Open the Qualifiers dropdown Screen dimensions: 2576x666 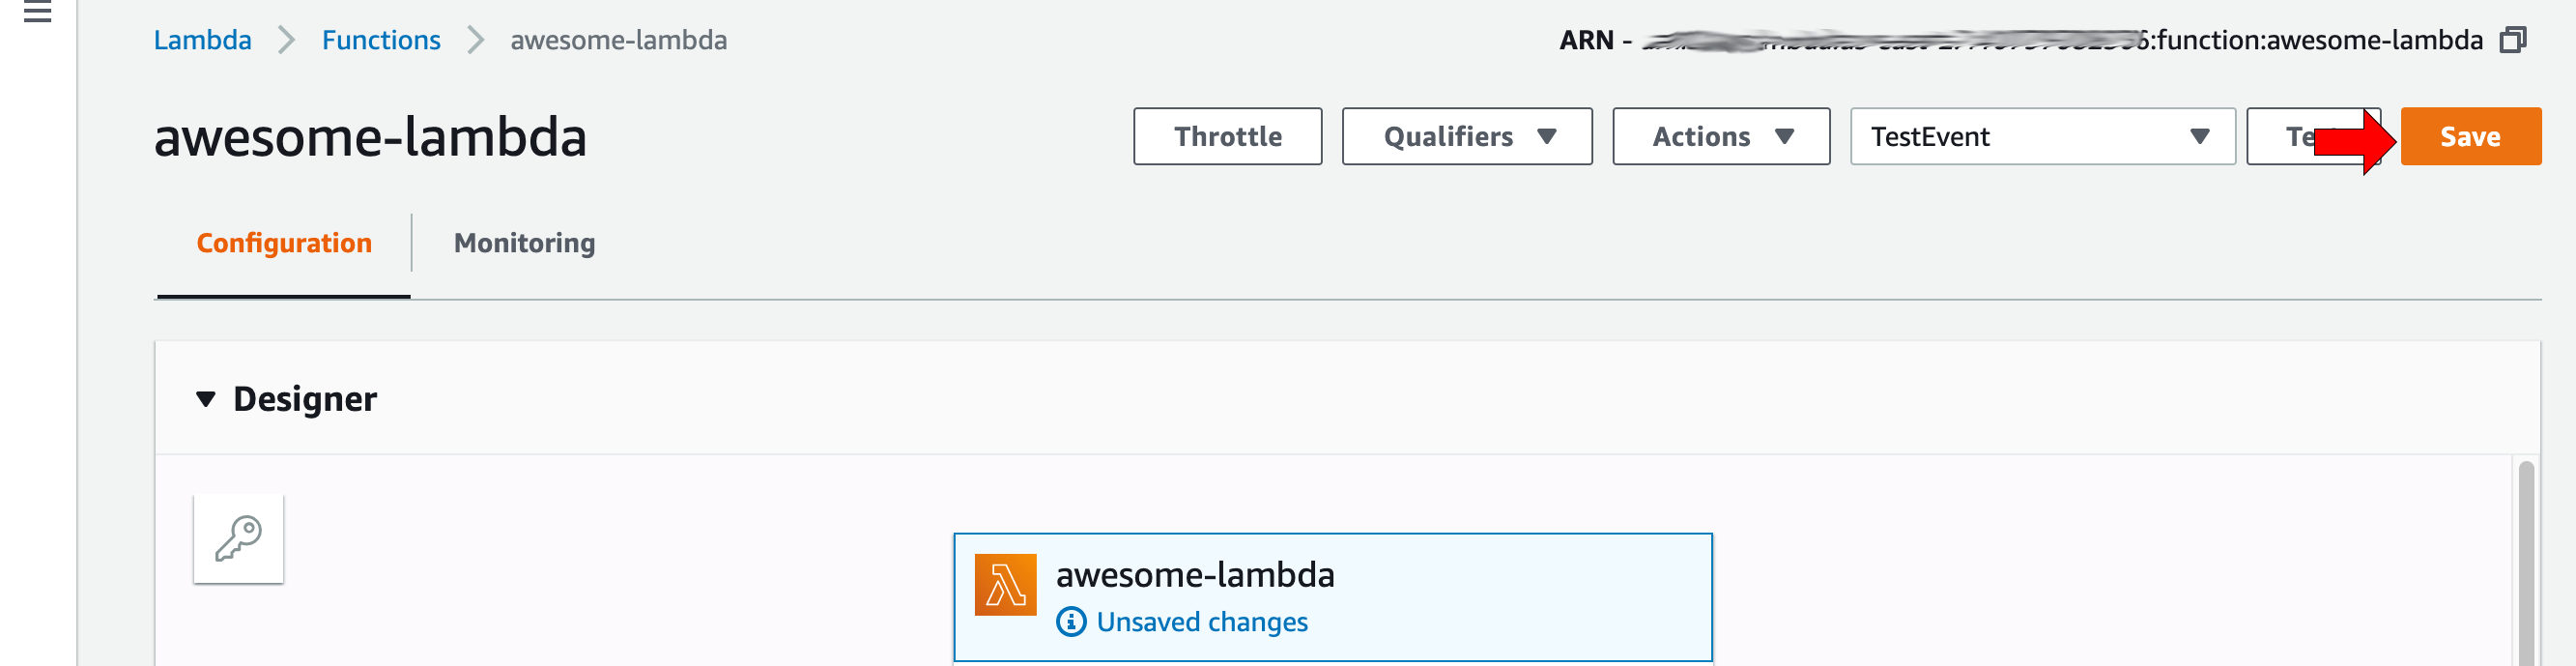[1466, 136]
